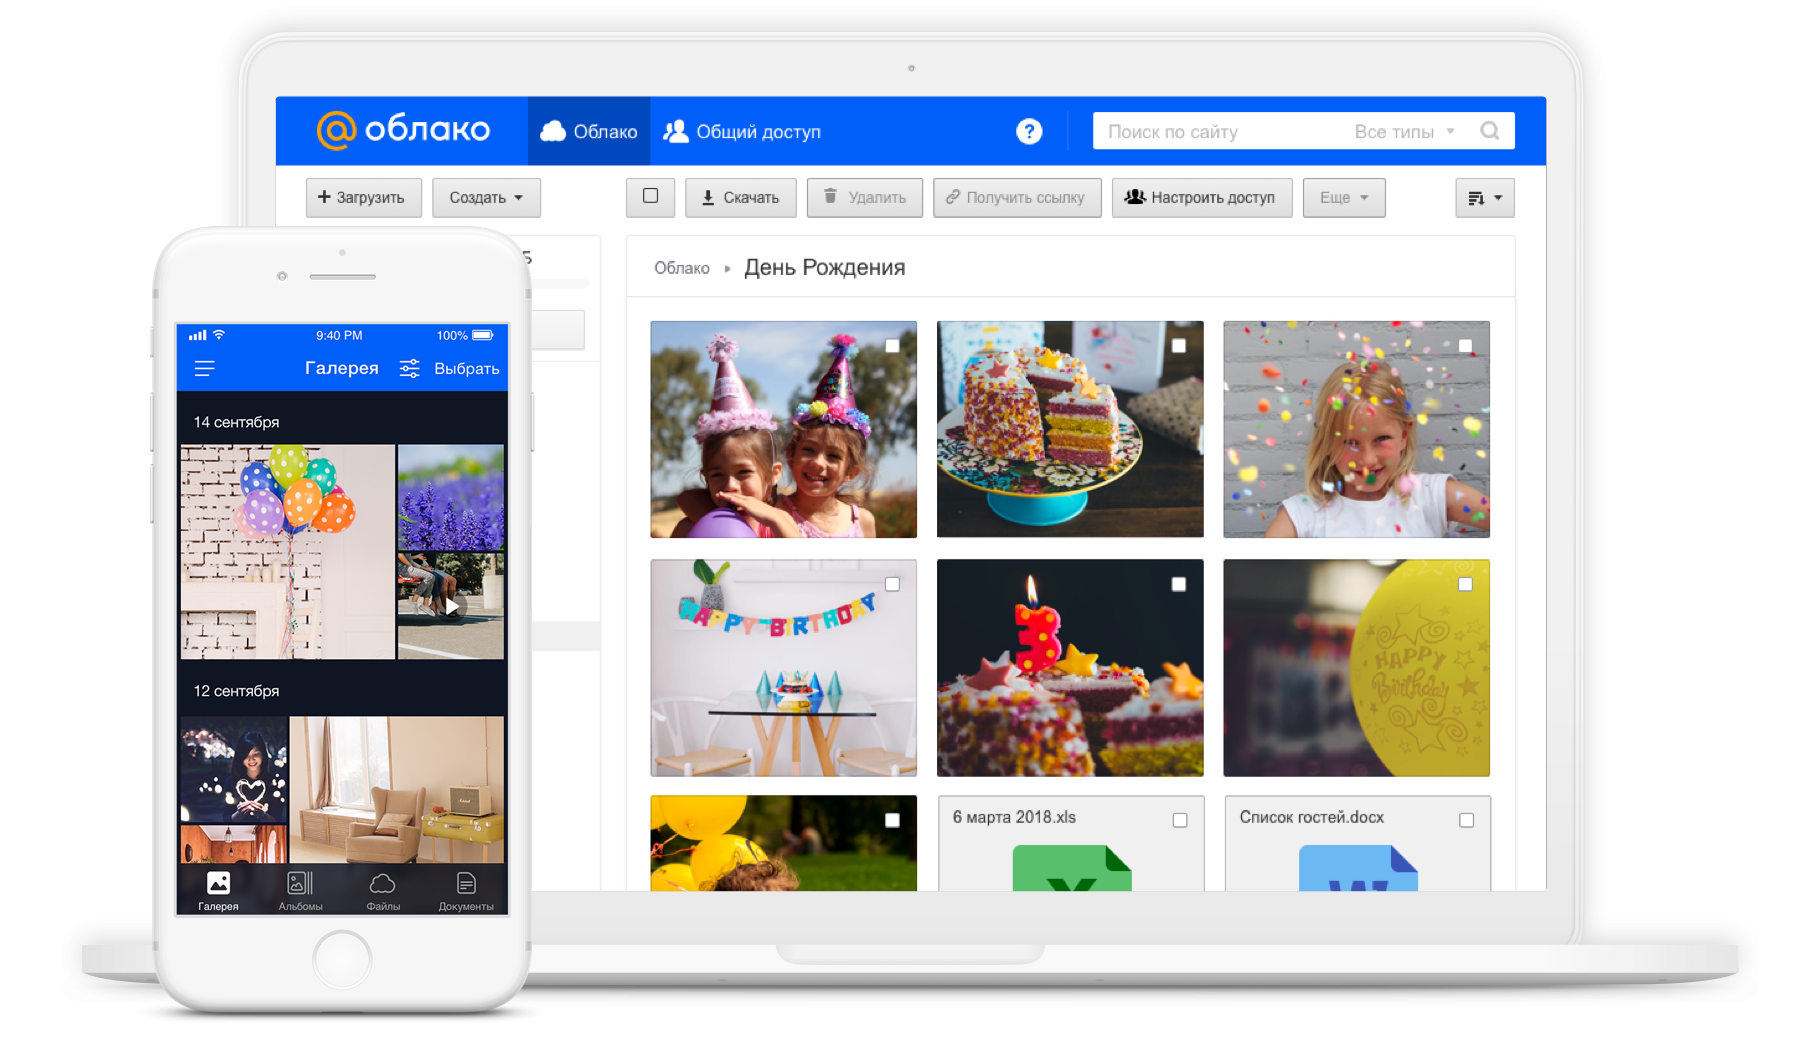Tap the gallery filter sliders icon
The width and height of the screenshot is (1818, 1052).
pyautogui.click(x=409, y=369)
